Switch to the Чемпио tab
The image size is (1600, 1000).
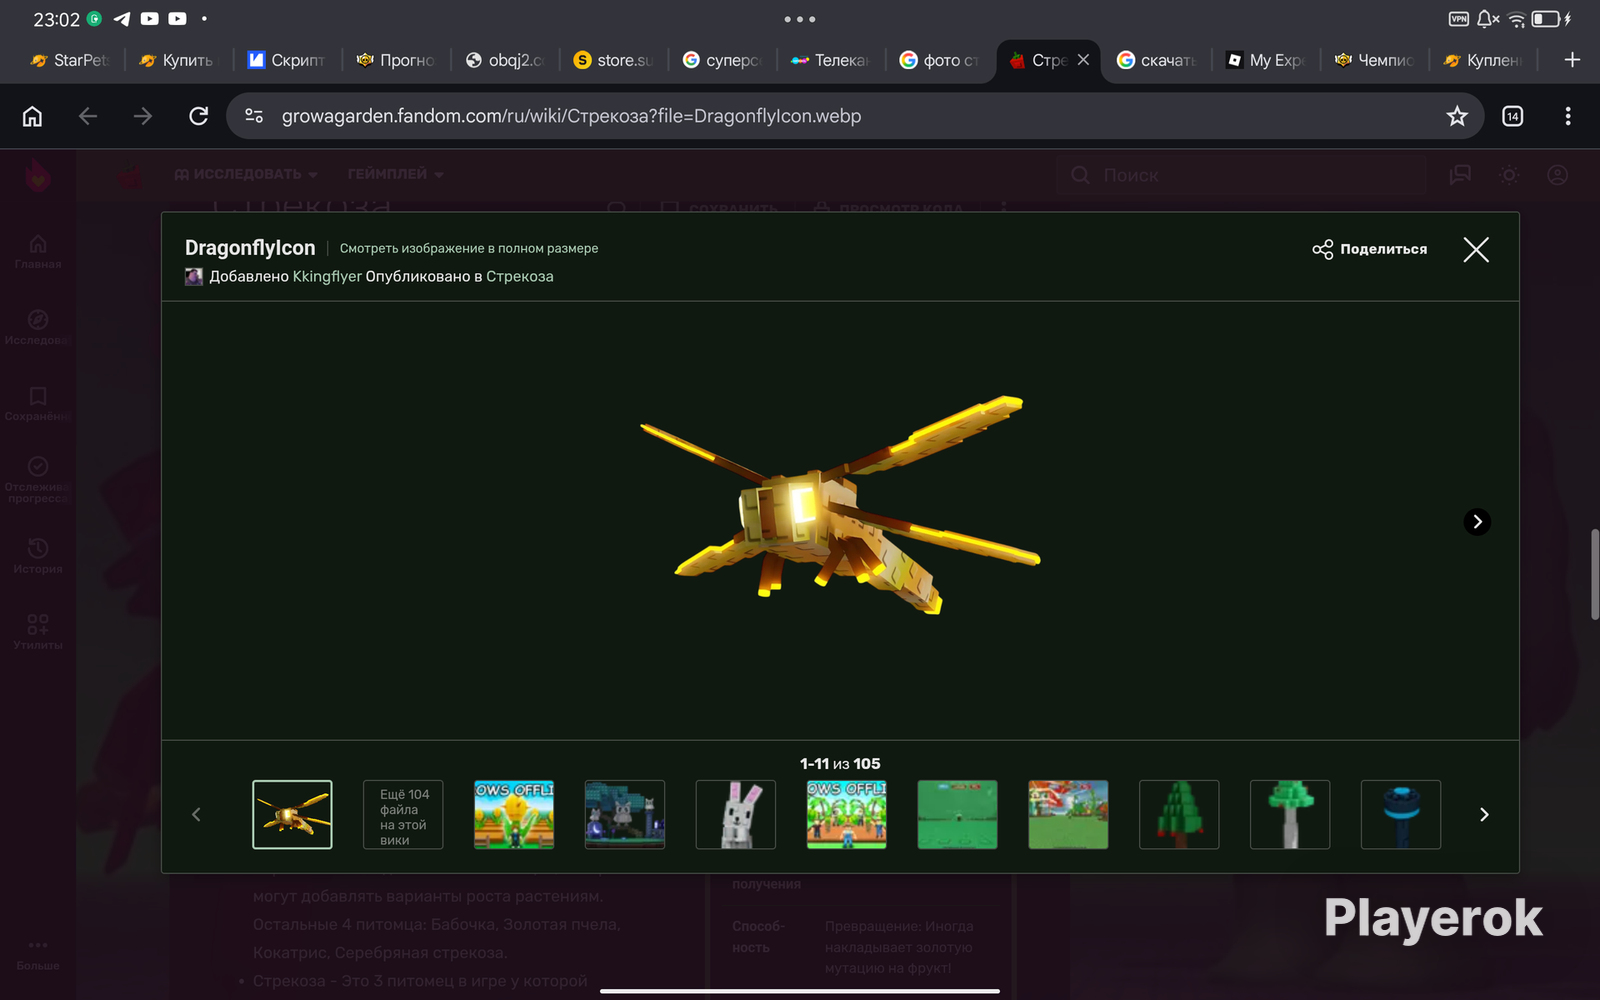1375,60
